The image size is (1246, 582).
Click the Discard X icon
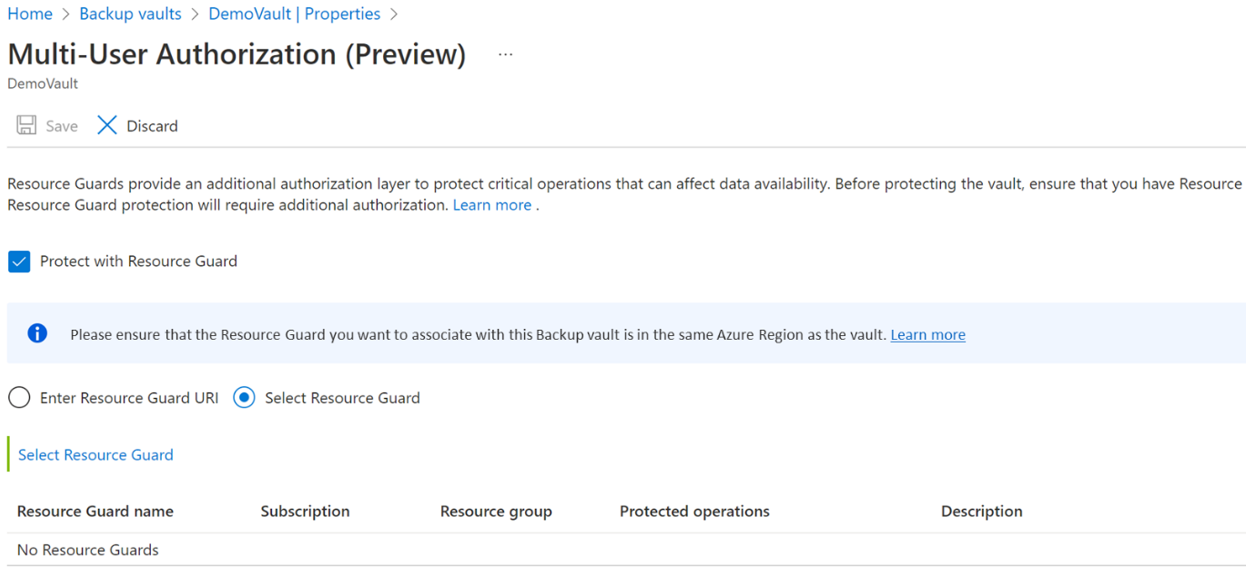[x=107, y=125]
